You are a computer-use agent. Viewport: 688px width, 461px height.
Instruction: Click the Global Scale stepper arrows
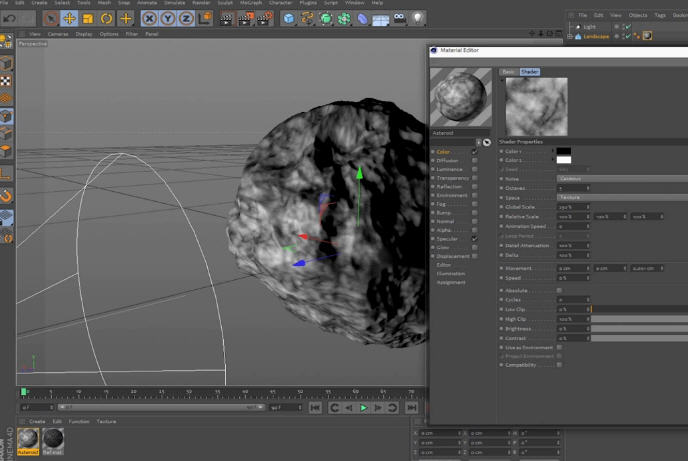[x=588, y=207]
